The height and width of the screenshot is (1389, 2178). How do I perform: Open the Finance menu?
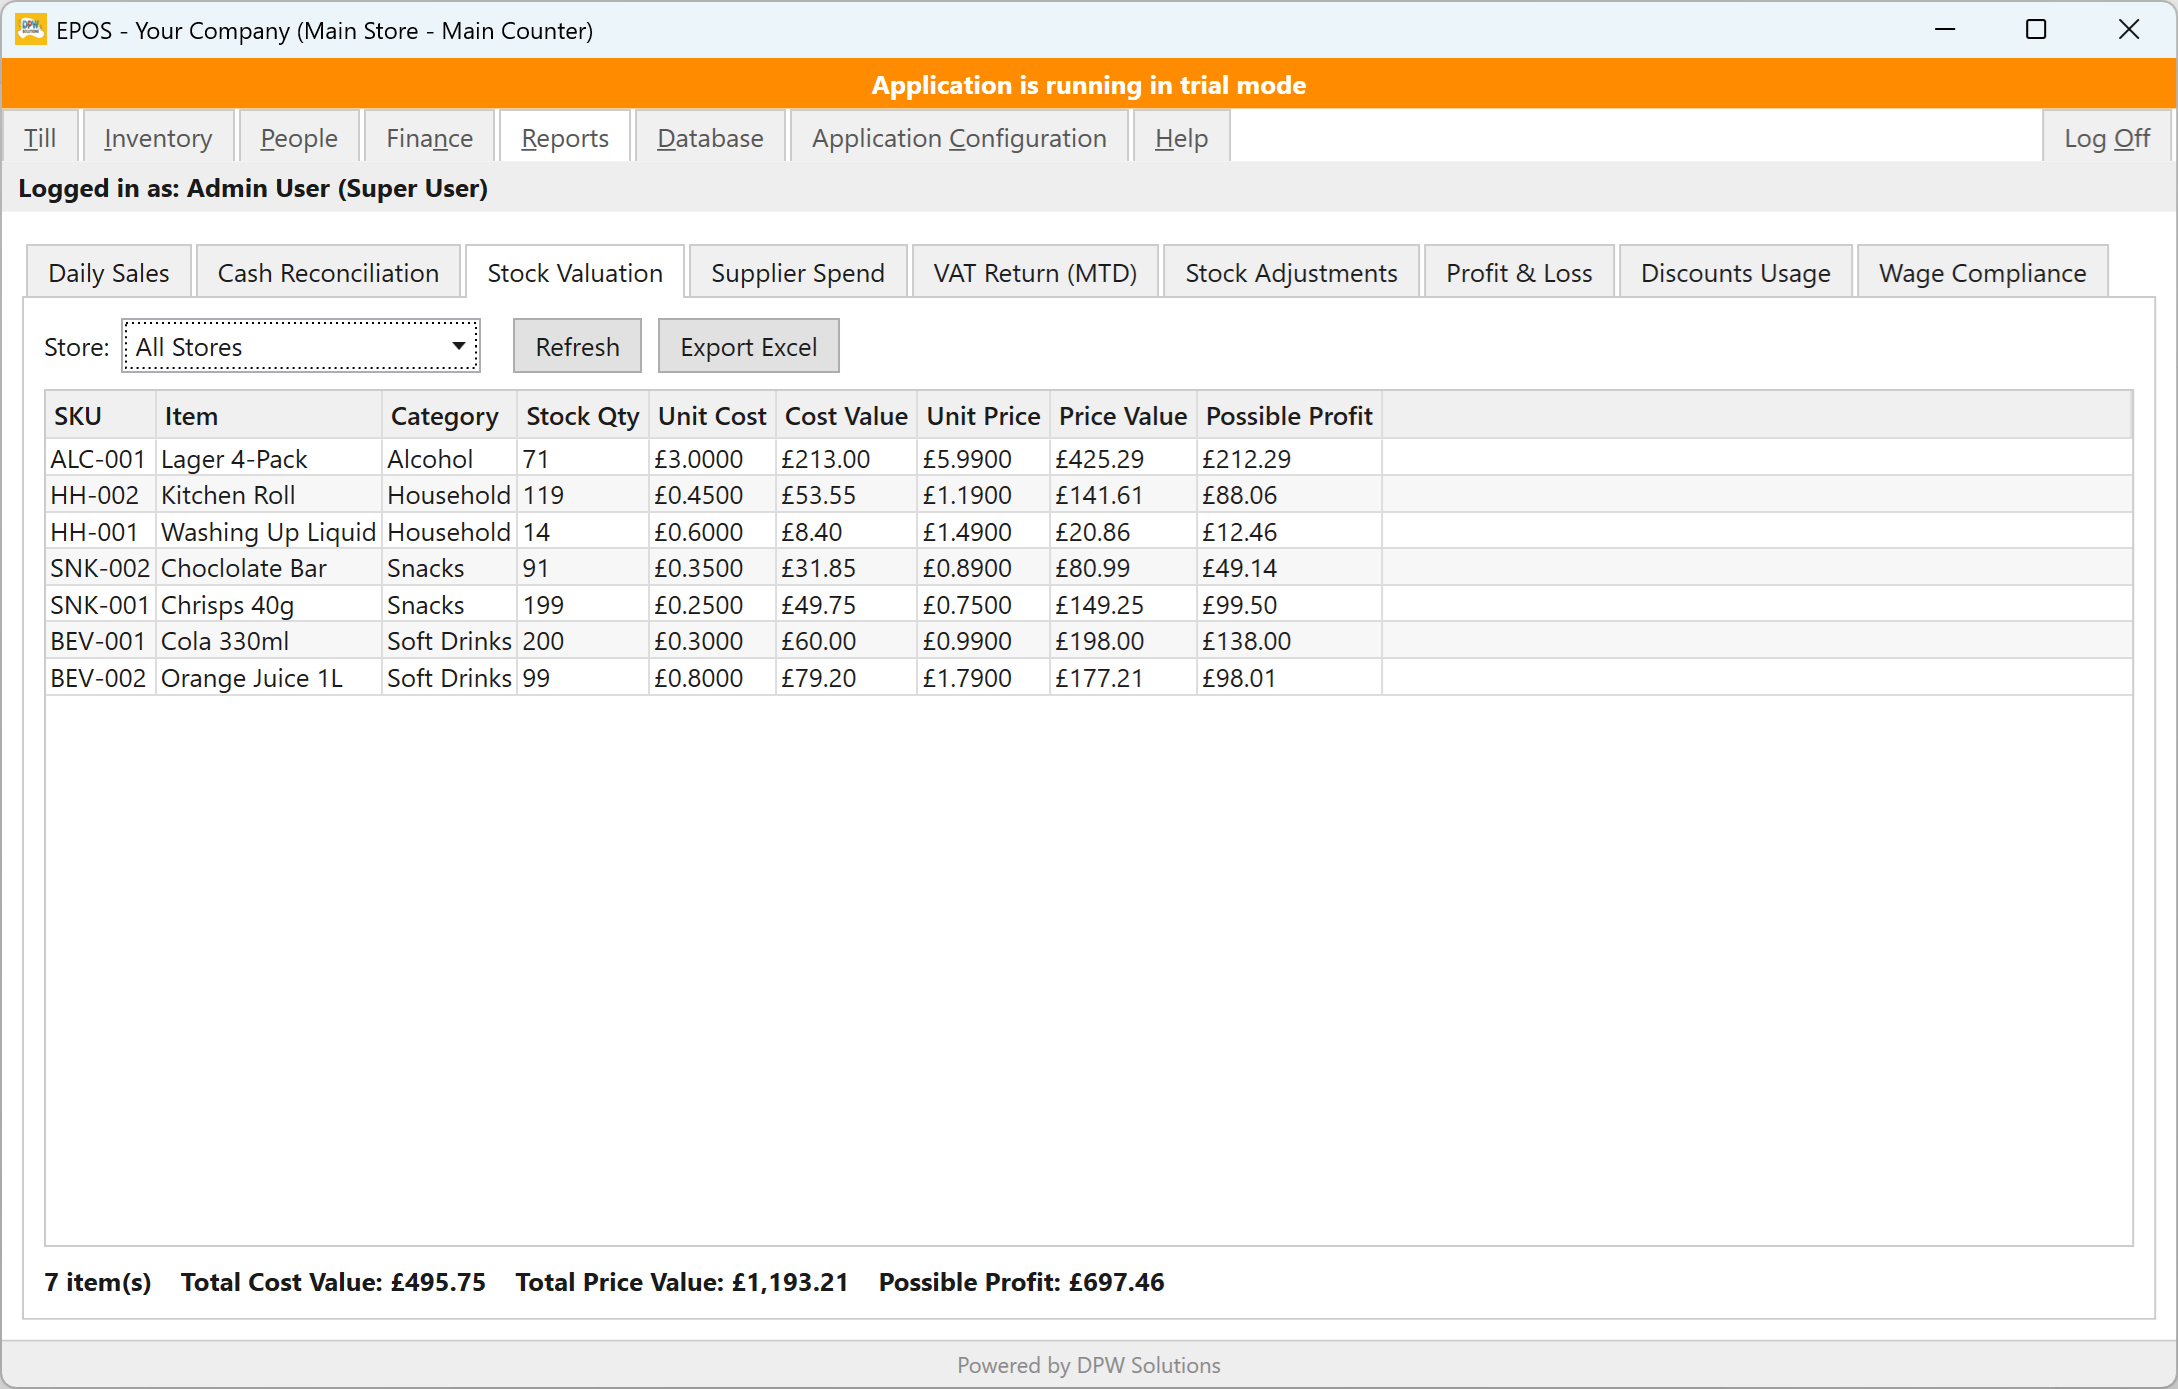(430, 138)
